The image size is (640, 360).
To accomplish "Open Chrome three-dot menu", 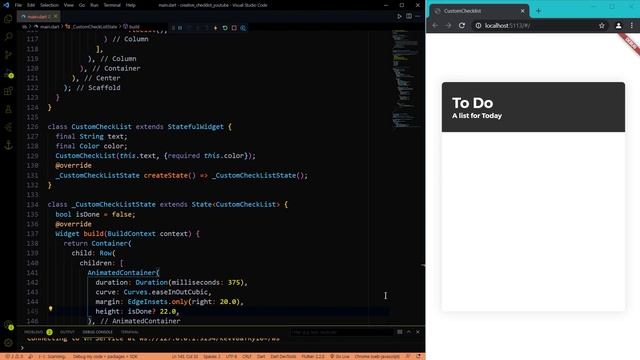I will (x=632, y=25).
